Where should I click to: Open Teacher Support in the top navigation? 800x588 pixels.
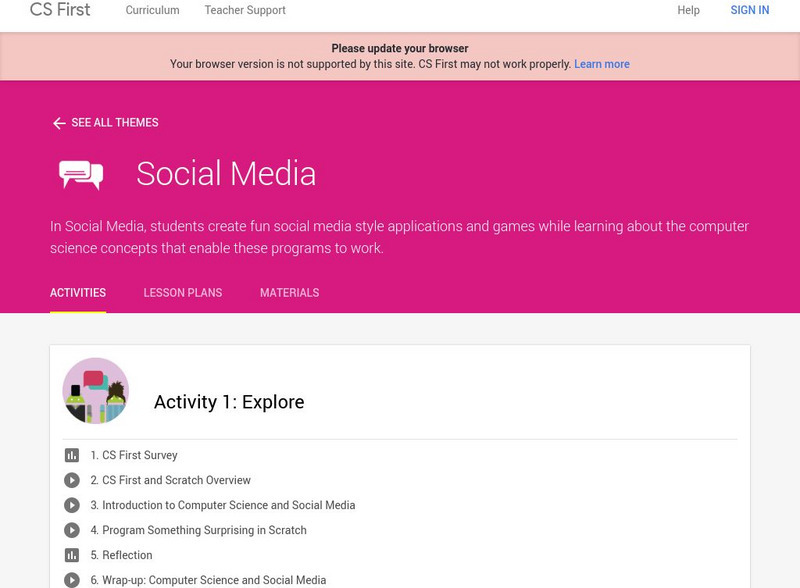[x=245, y=10]
